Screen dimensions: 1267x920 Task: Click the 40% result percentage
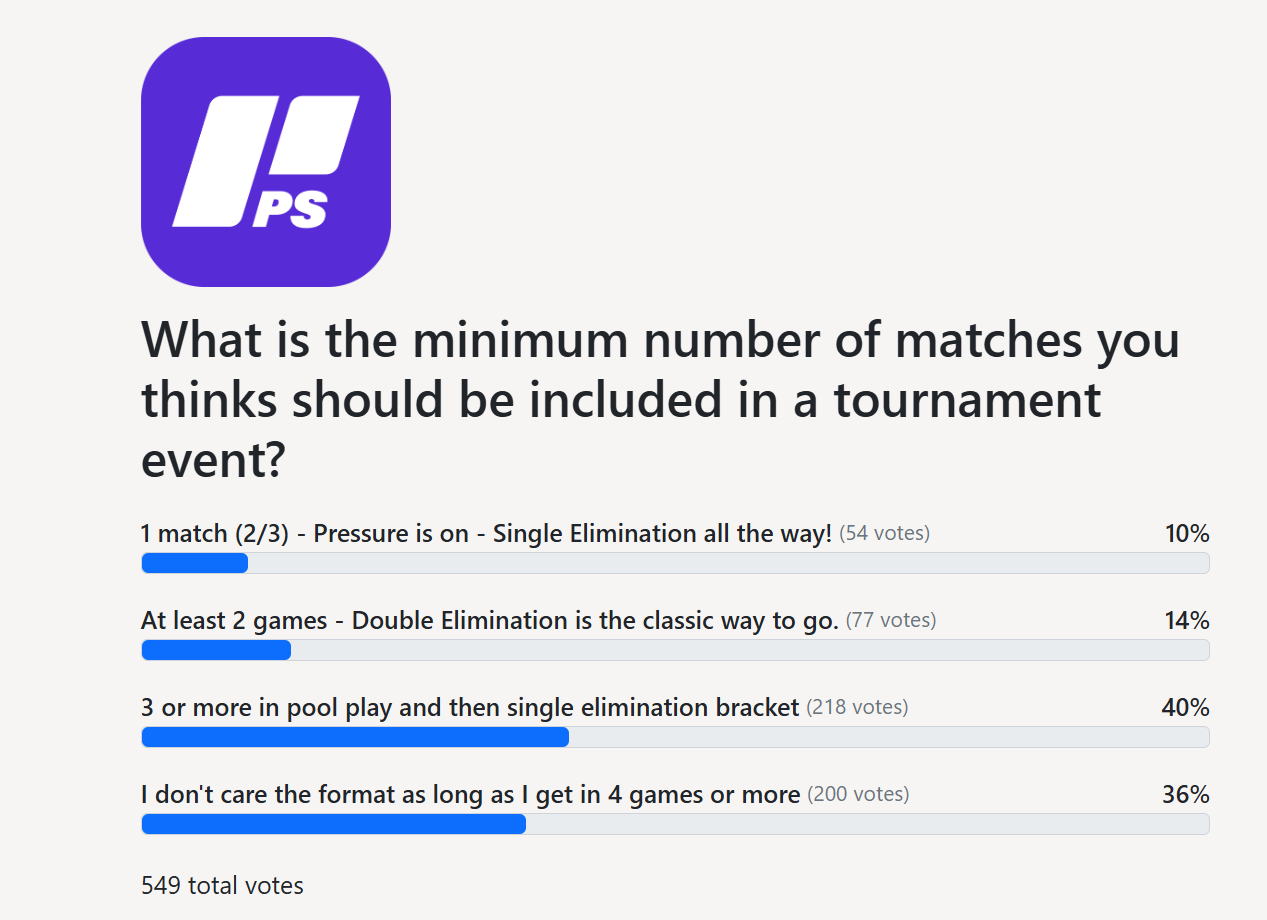[1186, 708]
